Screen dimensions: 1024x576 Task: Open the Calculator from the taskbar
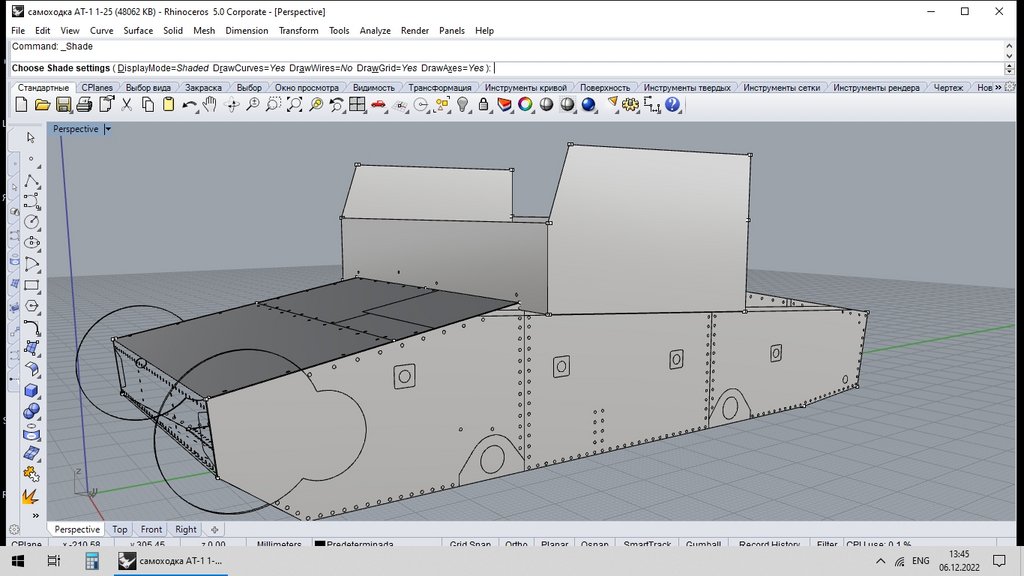pyautogui.click(x=92, y=561)
